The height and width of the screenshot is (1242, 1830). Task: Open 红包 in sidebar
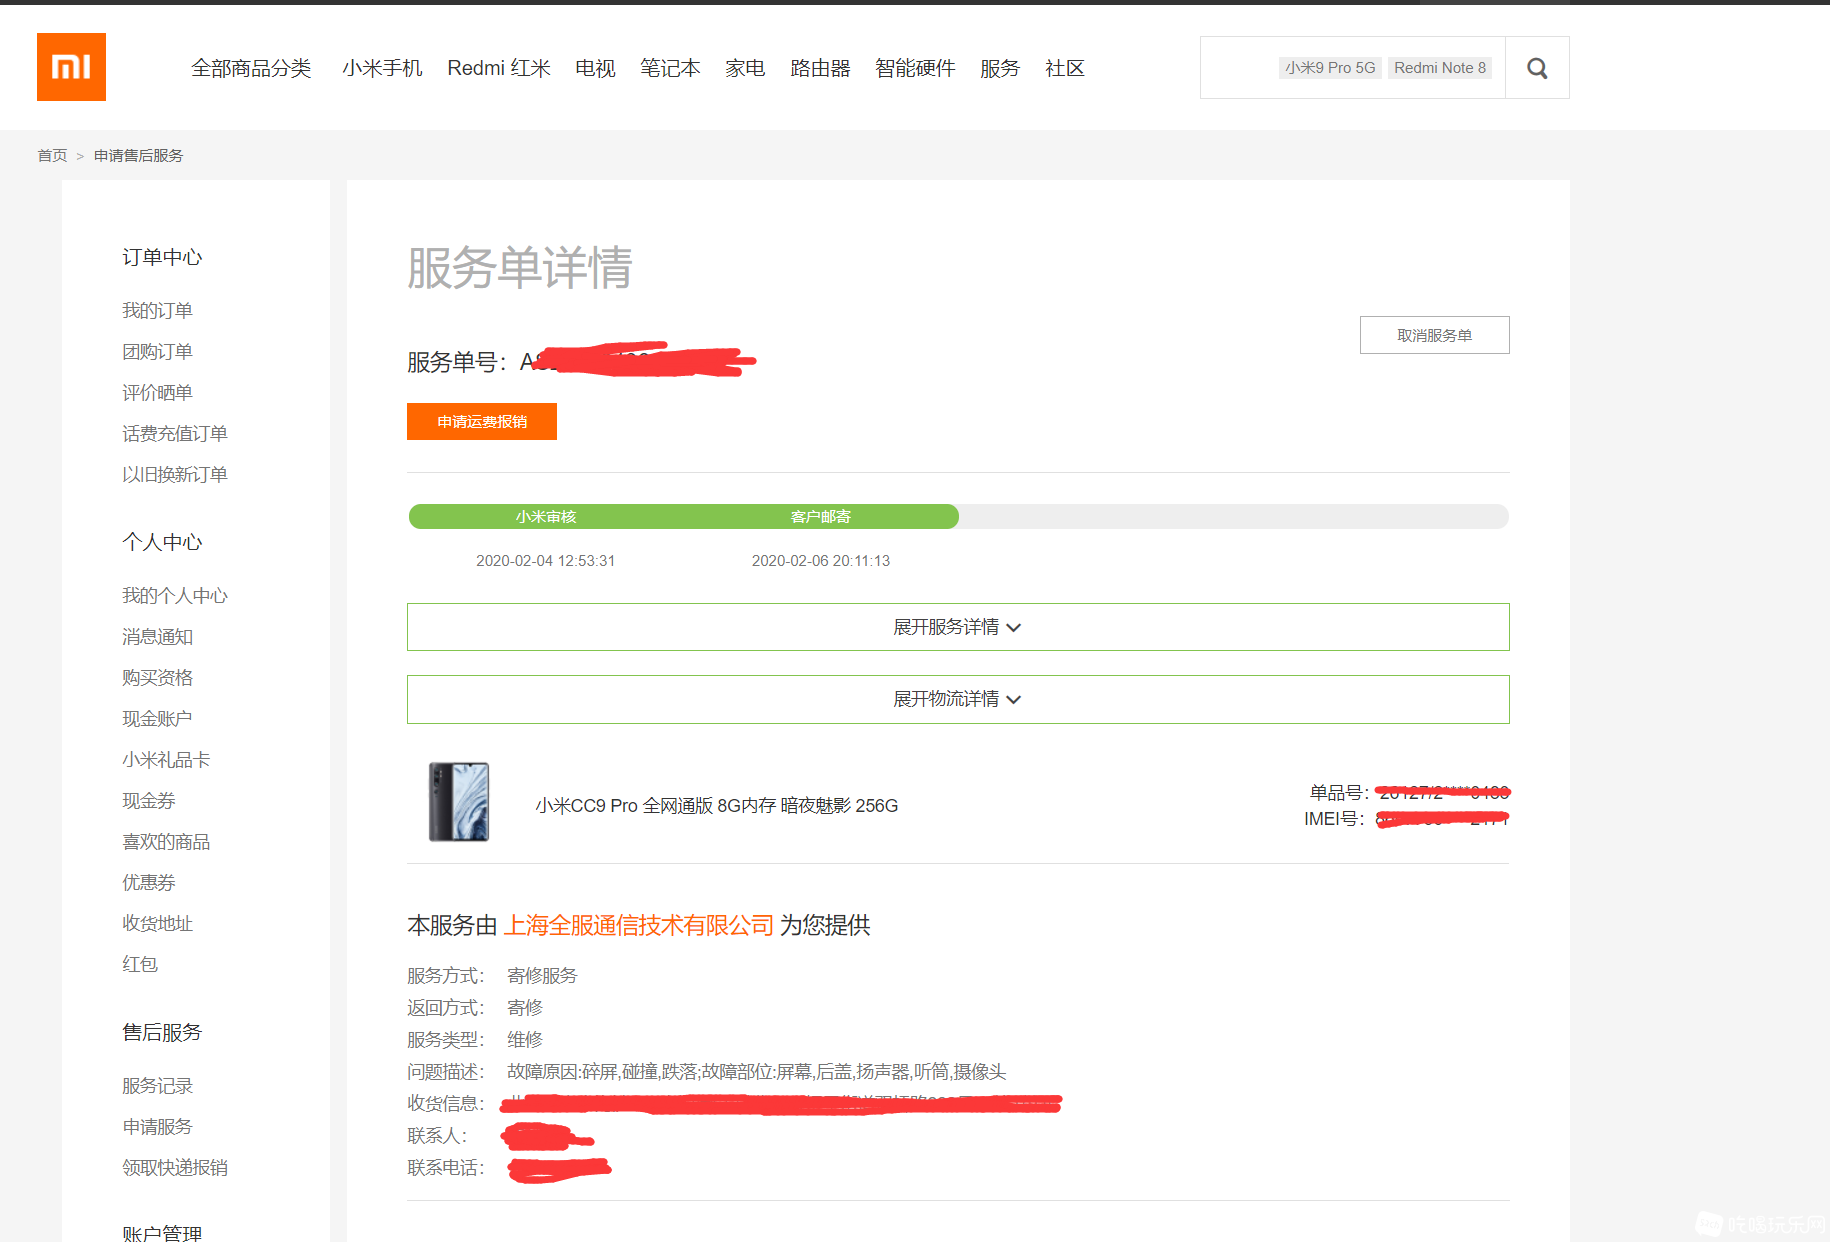(x=140, y=965)
